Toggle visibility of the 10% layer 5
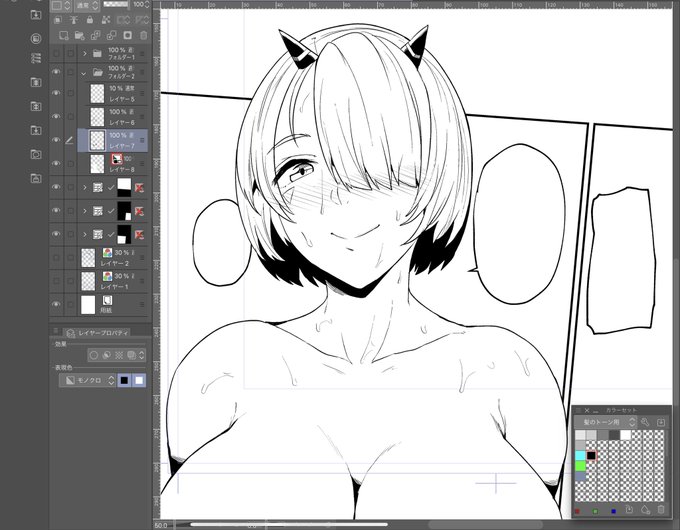 56,93
